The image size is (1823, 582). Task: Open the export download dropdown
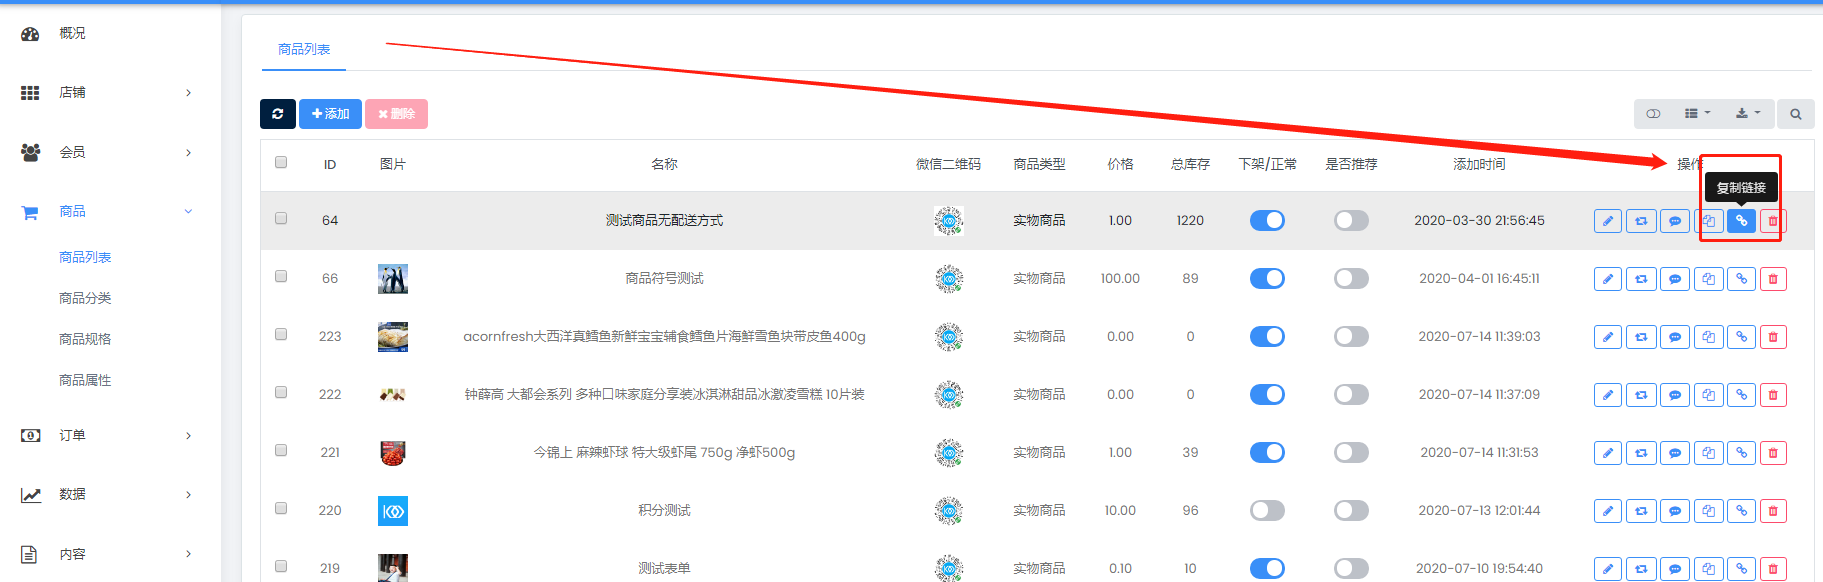1747,114
